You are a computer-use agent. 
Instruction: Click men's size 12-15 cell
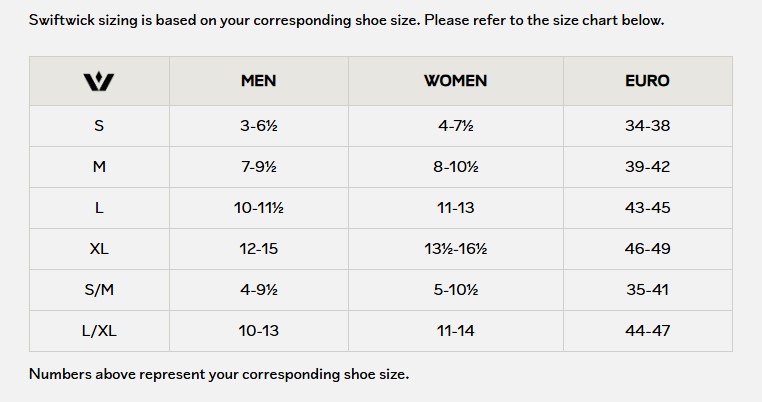(x=259, y=249)
